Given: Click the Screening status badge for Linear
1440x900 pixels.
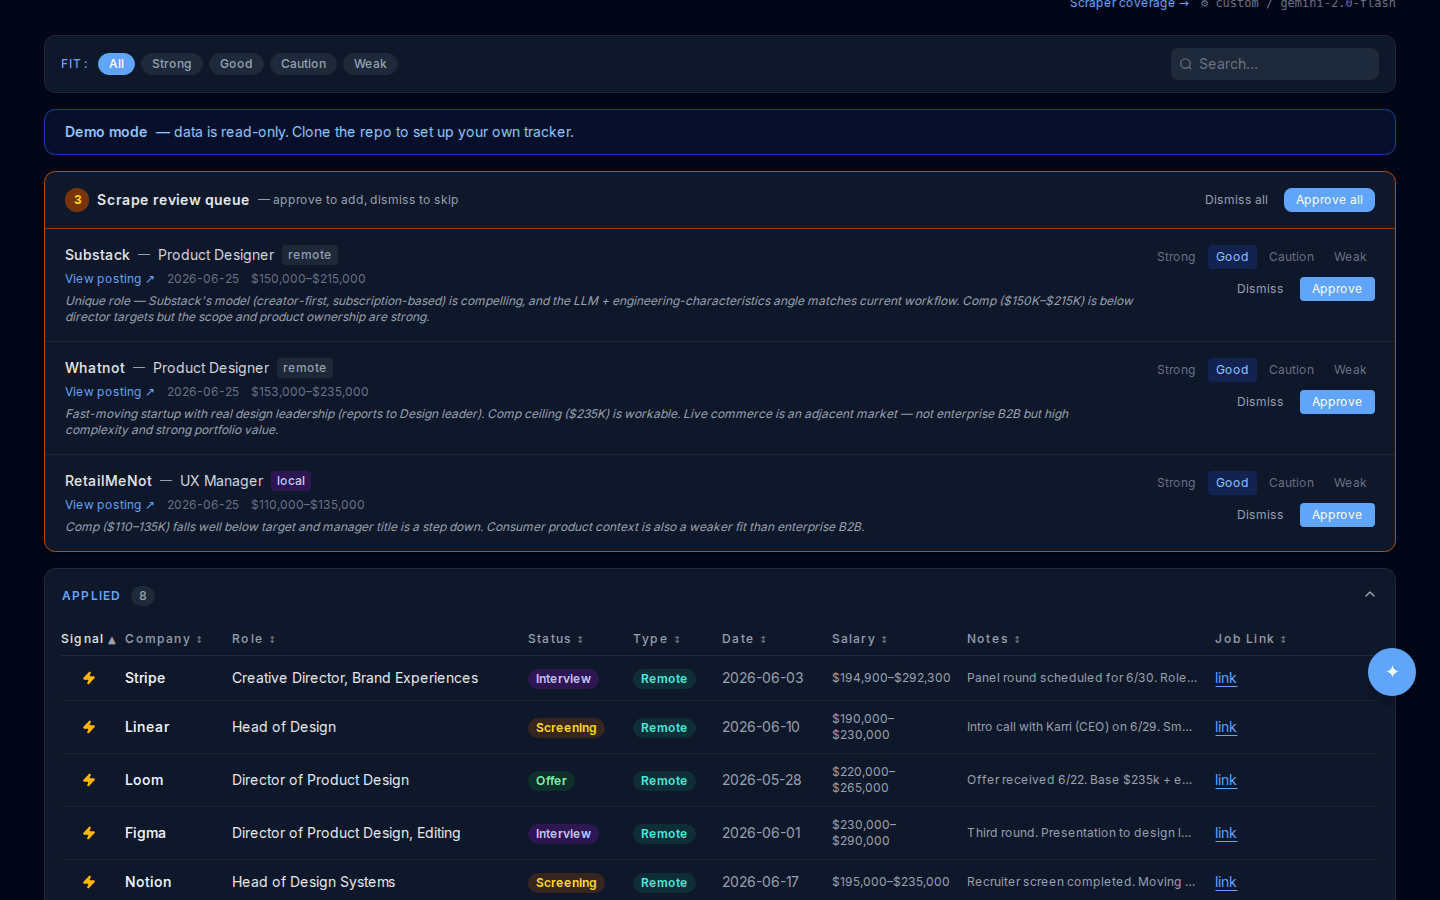Looking at the screenshot, I should coord(566,728).
